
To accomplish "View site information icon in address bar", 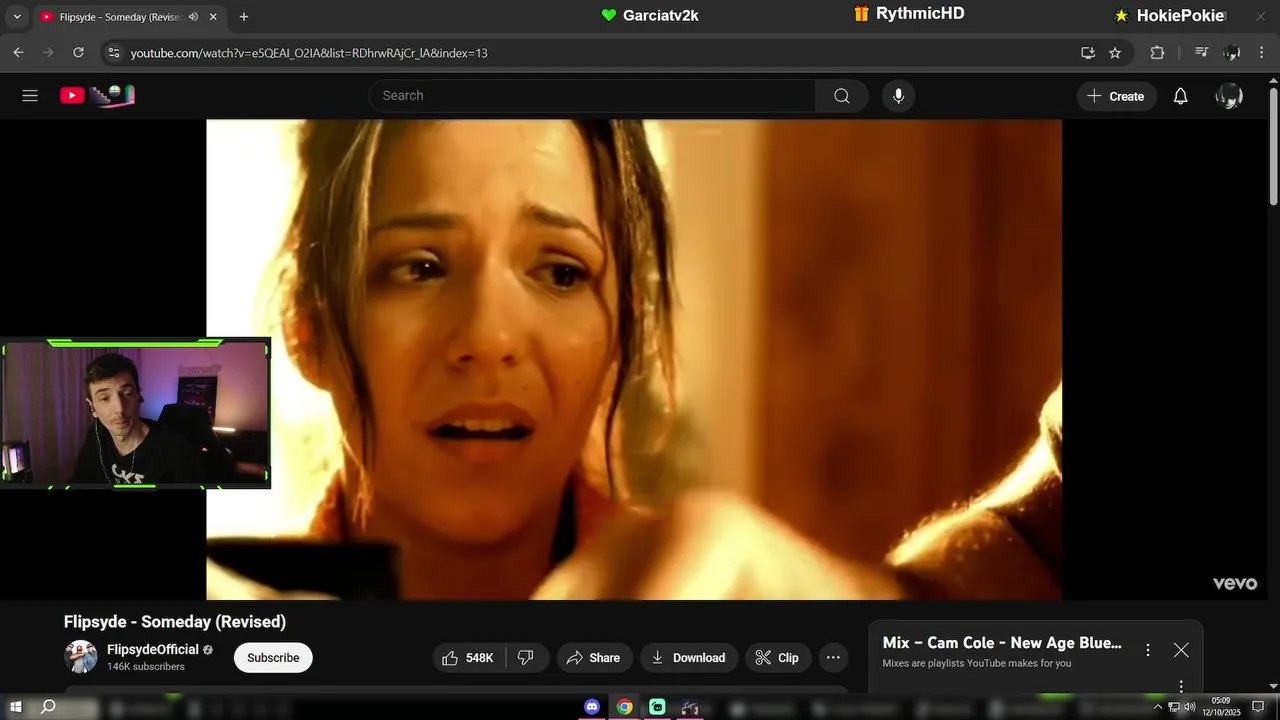I will pyautogui.click(x=114, y=53).
